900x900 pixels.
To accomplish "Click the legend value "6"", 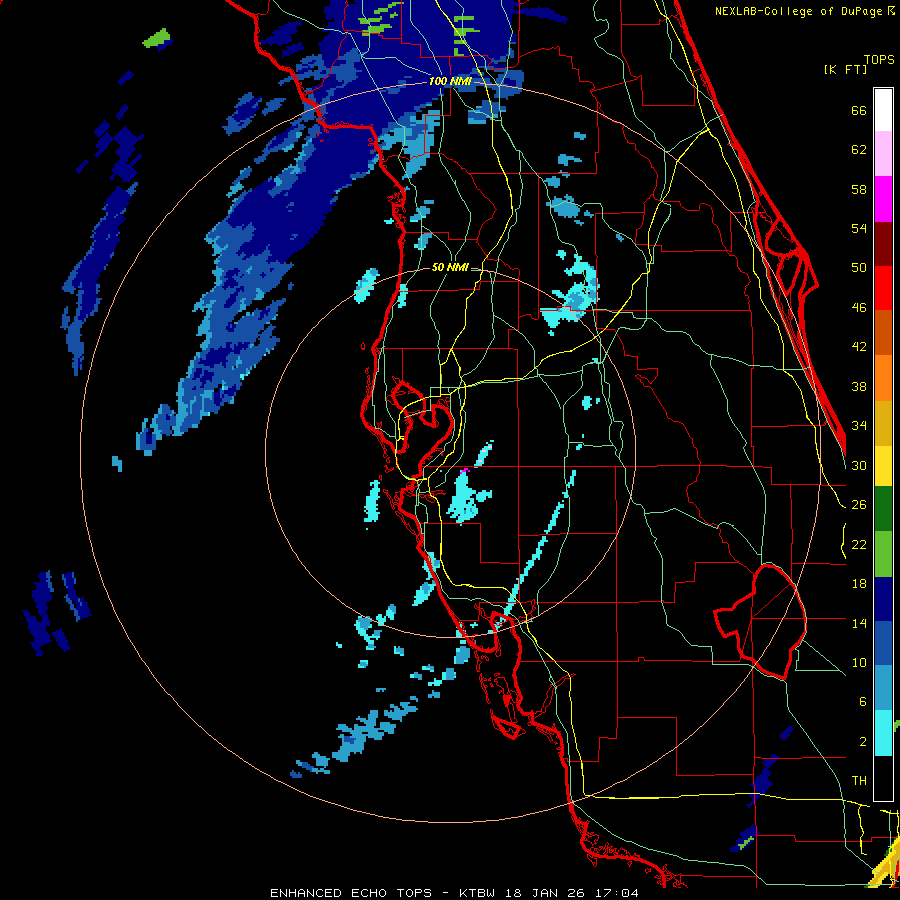I will coord(862,702).
